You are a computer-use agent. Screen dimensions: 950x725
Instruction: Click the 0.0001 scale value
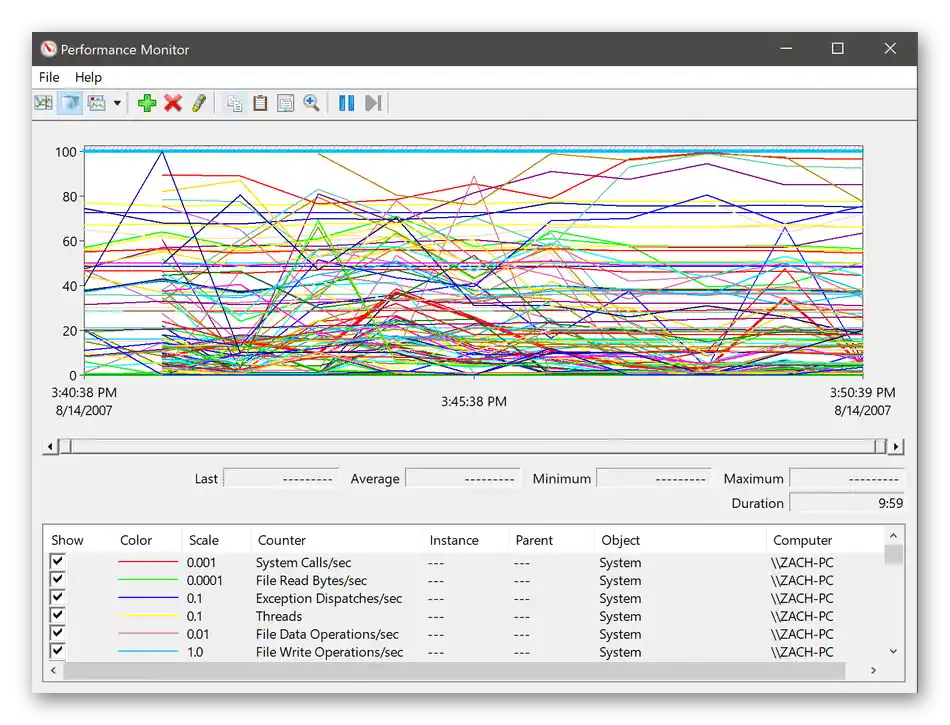tap(204, 580)
